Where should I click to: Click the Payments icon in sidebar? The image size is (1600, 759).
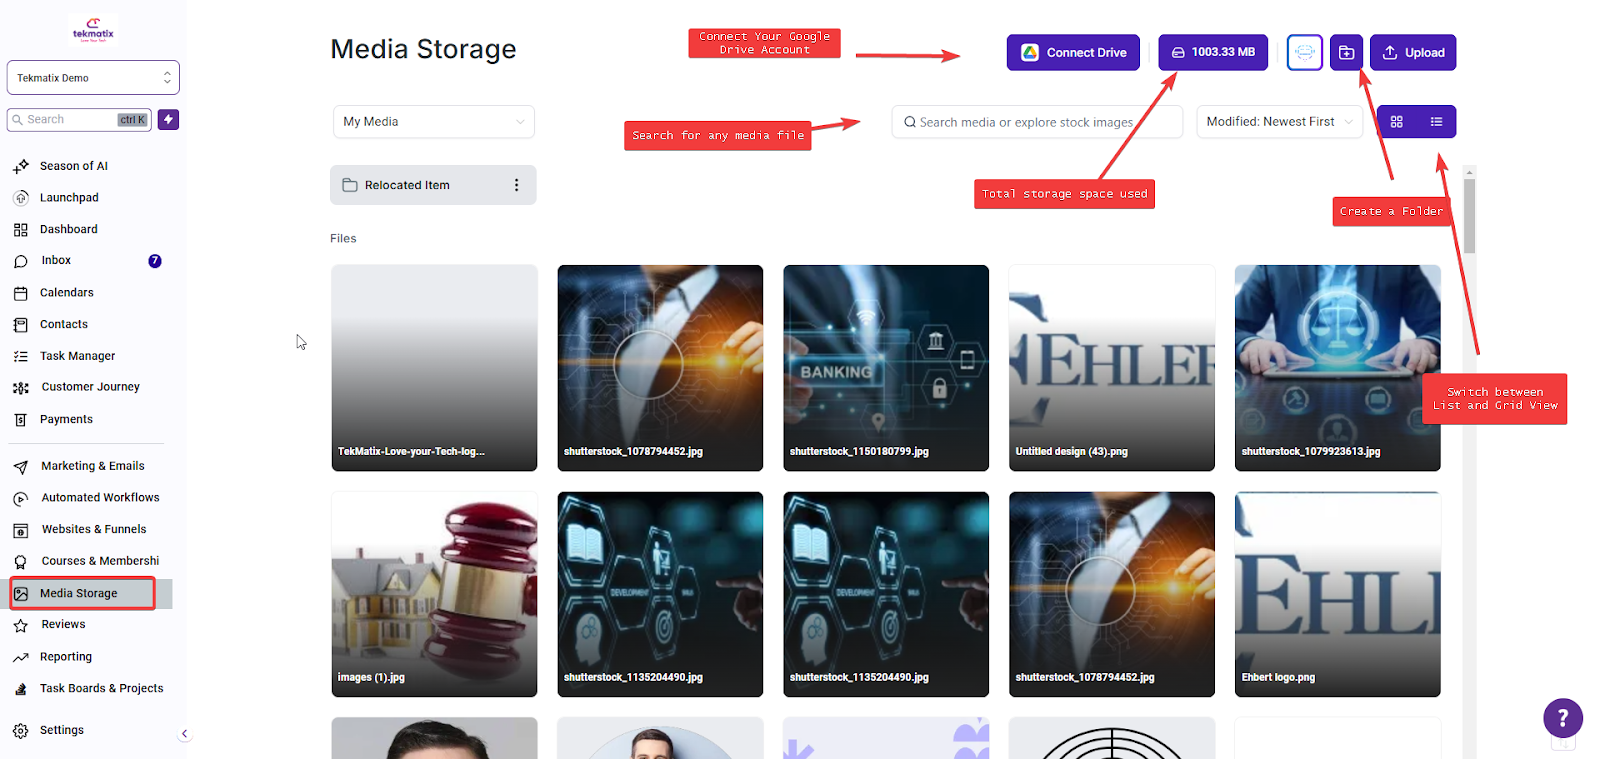pos(21,420)
